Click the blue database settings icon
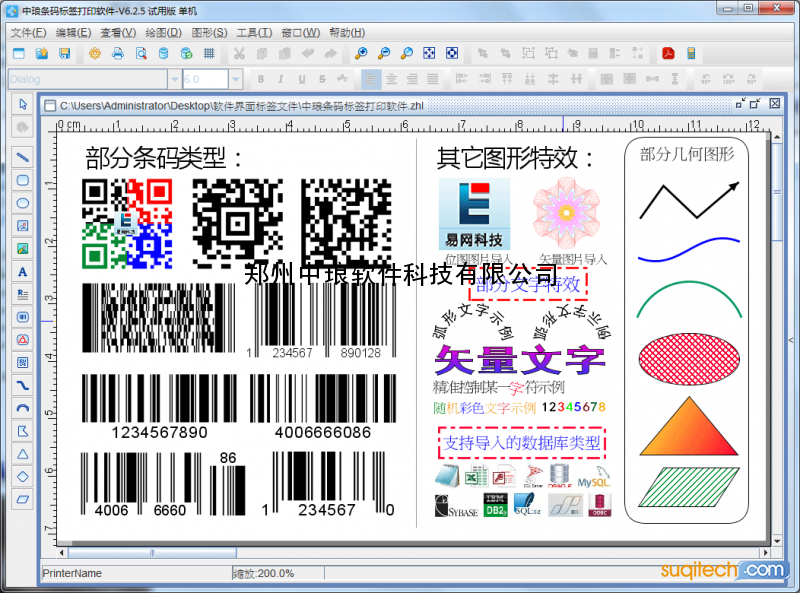Screen dimensions: 800x593 pyautogui.click(x=163, y=53)
